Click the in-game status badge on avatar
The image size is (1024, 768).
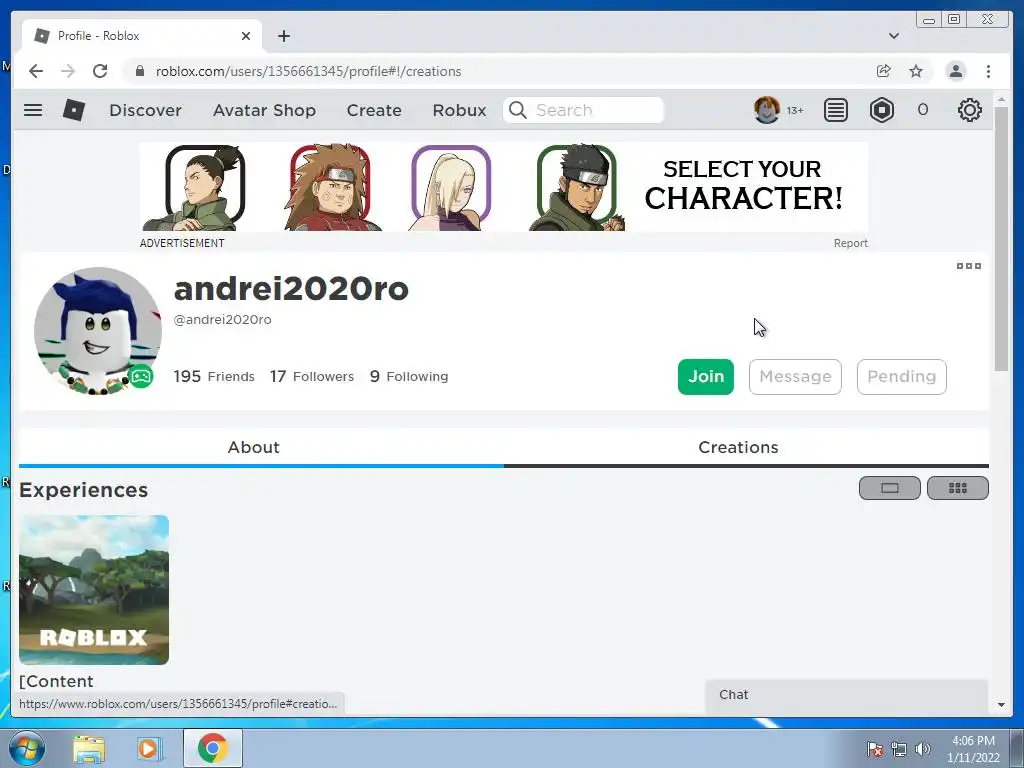pos(140,376)
